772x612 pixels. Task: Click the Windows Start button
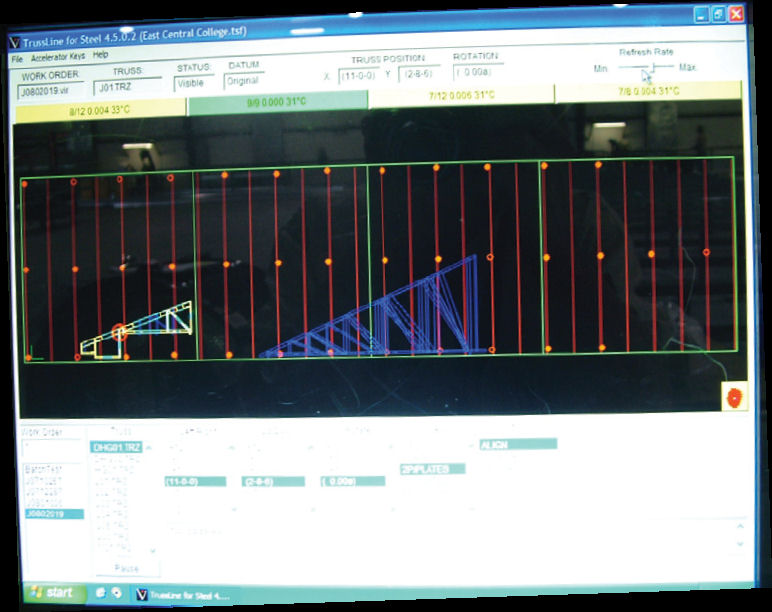click(50, 592)
